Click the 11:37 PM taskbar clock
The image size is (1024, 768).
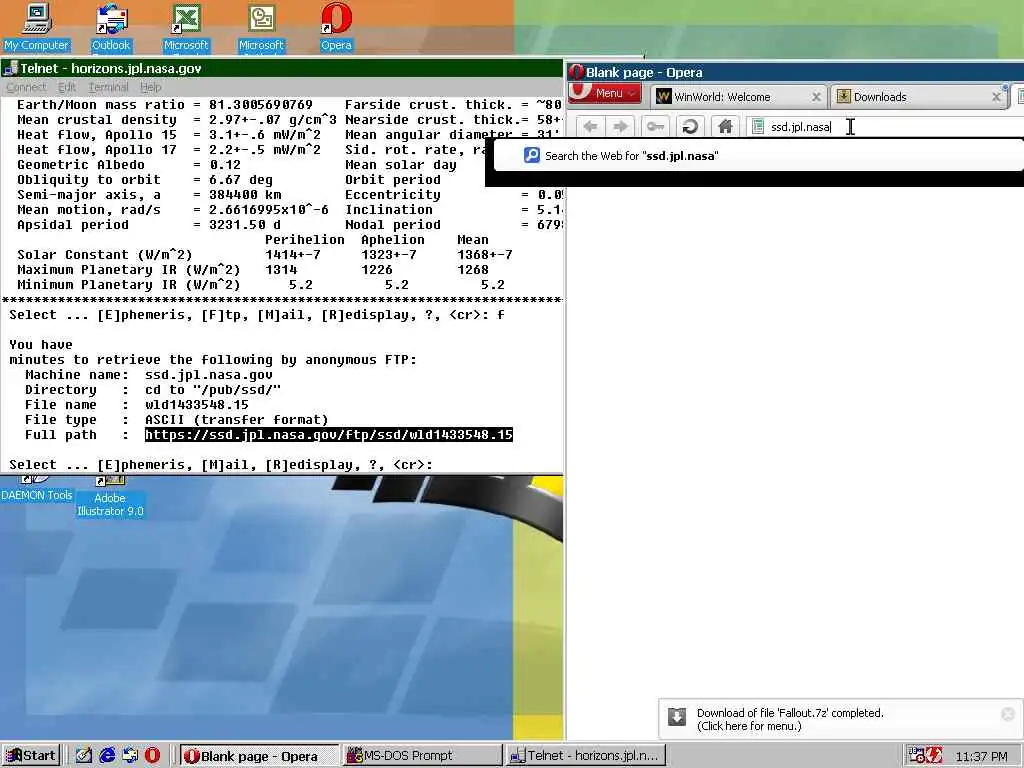pos(982,756)
